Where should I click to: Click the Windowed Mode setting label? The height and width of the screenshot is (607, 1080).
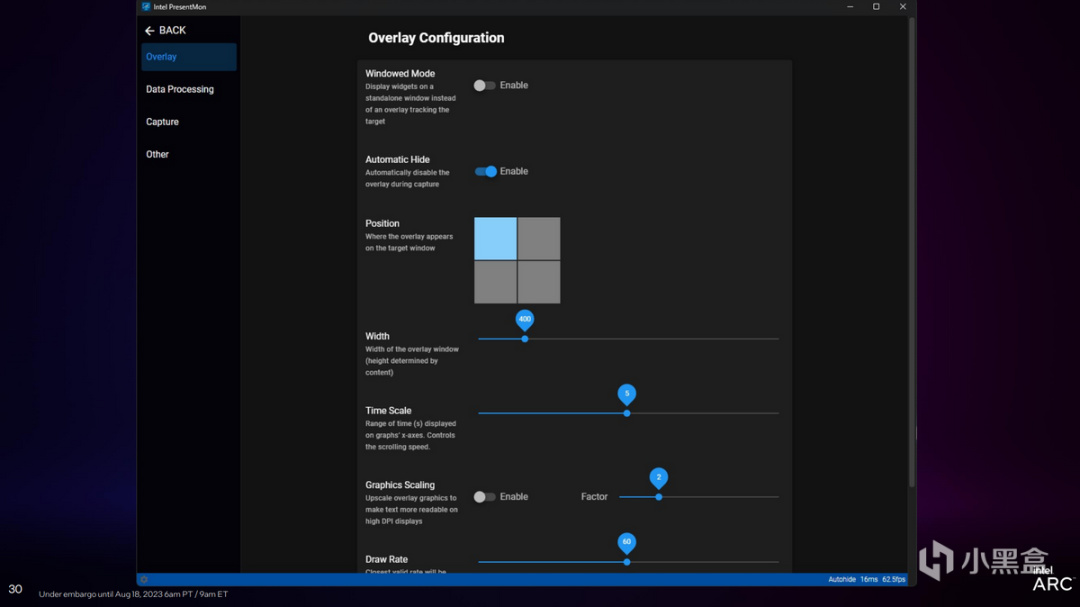(x=400, y=73)
